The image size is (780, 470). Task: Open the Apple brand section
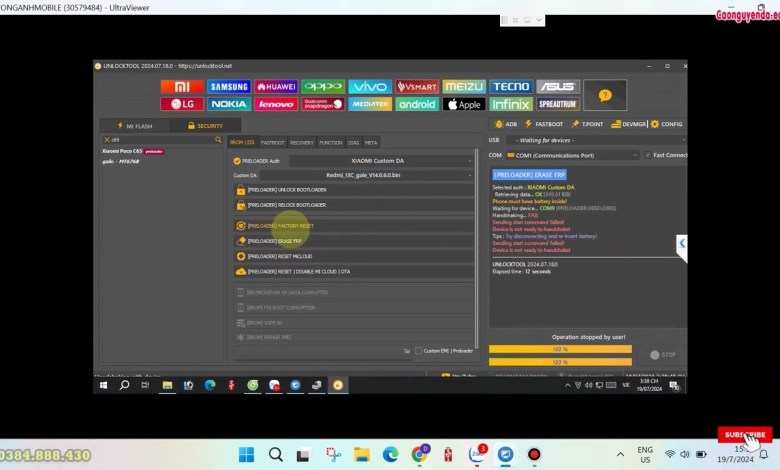[x=464, y=104]
